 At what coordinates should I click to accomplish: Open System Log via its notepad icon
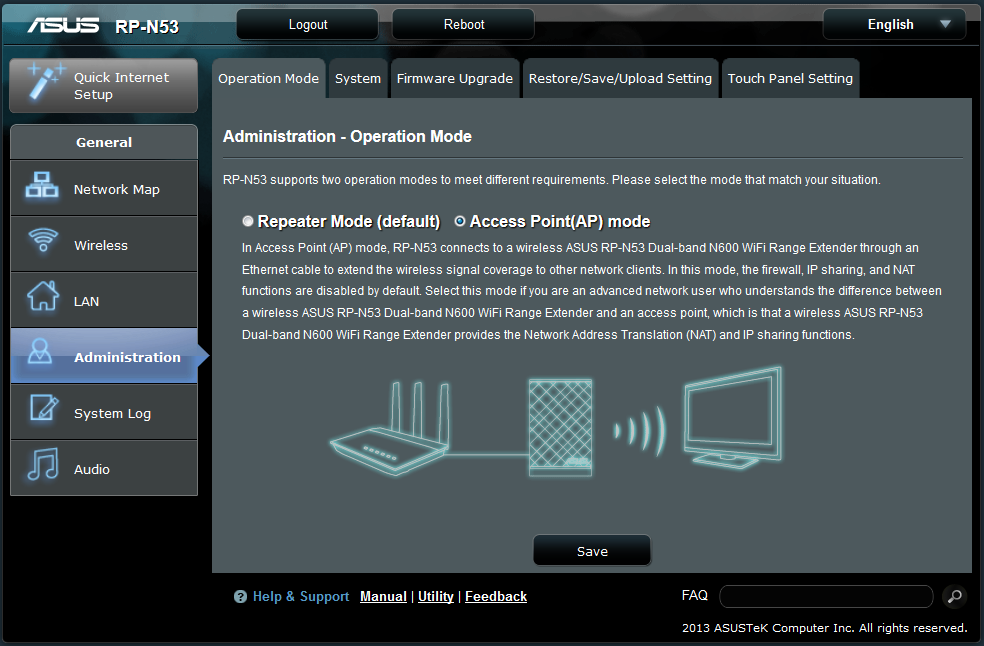42,411
